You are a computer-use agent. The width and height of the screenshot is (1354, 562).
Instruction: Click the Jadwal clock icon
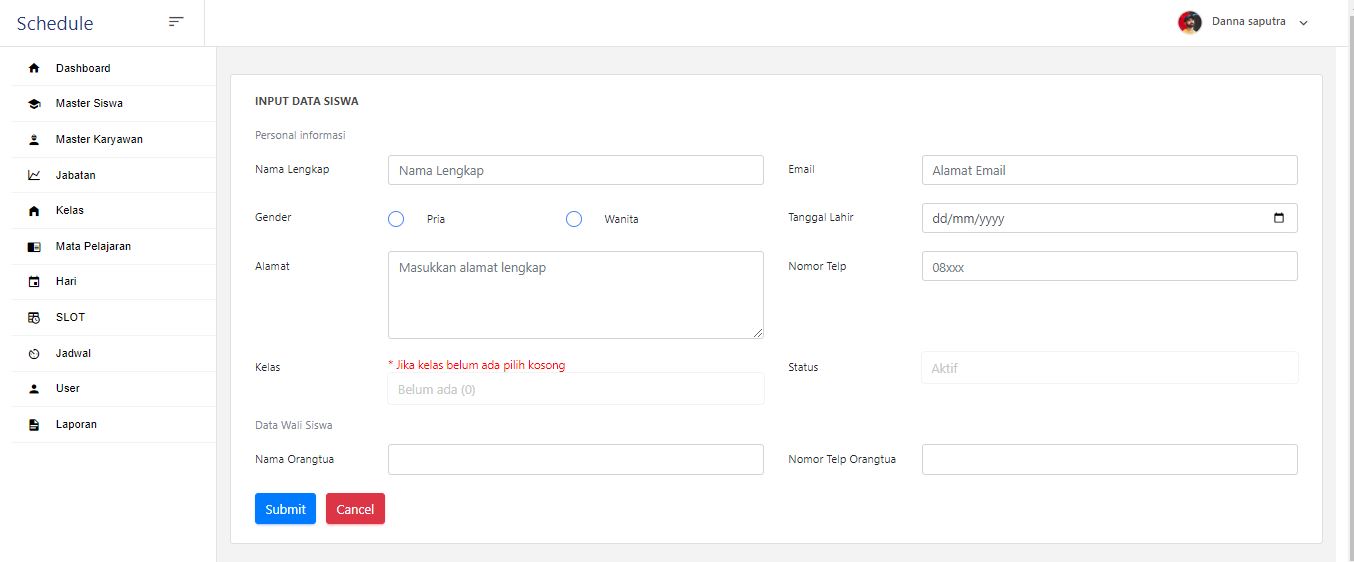(x=34, y=354)
